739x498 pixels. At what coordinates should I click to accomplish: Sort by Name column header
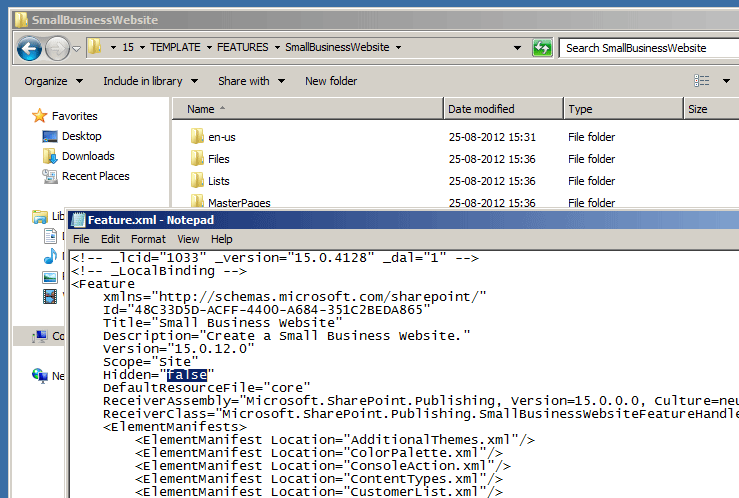coord(308,109)
